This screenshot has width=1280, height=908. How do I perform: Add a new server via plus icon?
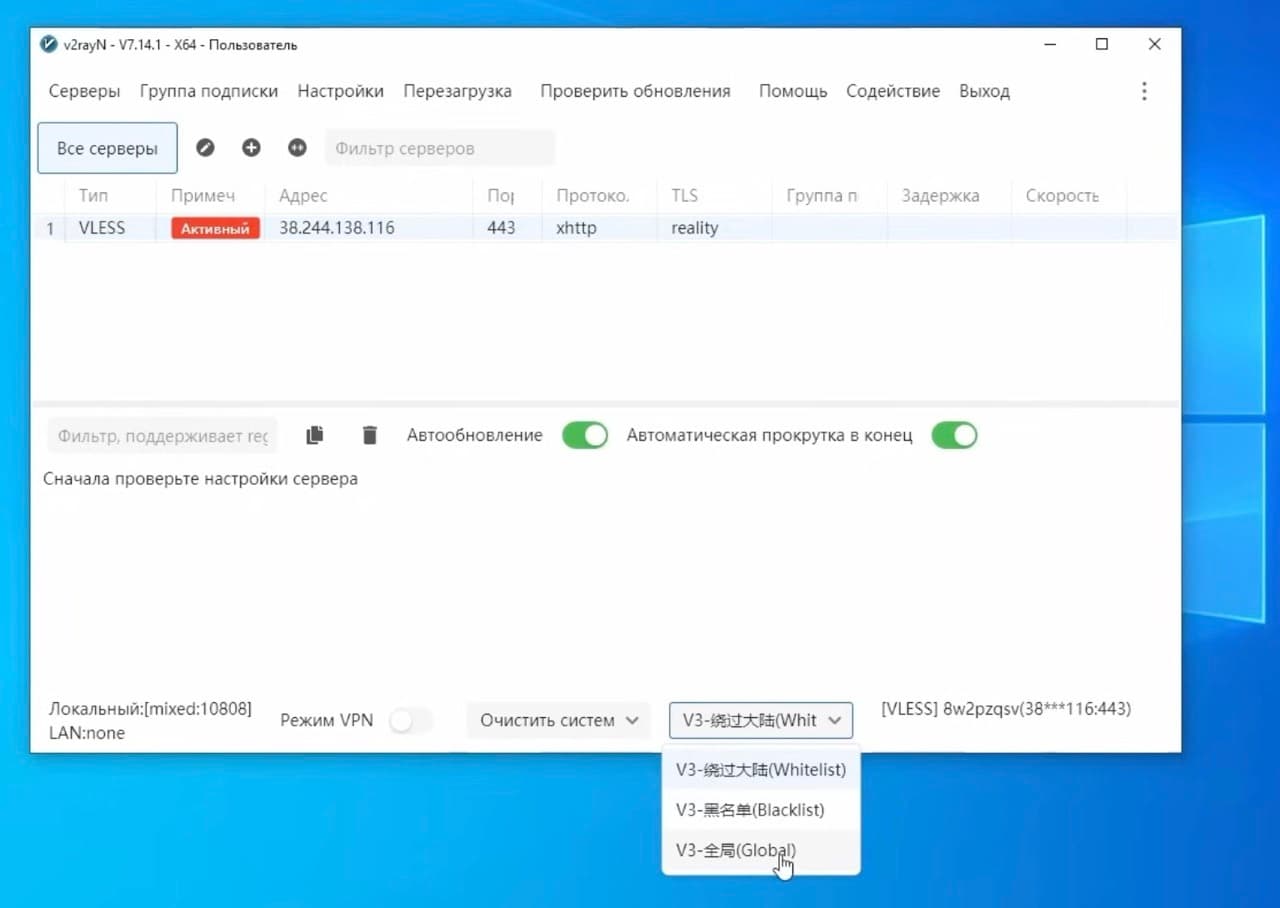[251, 147]
